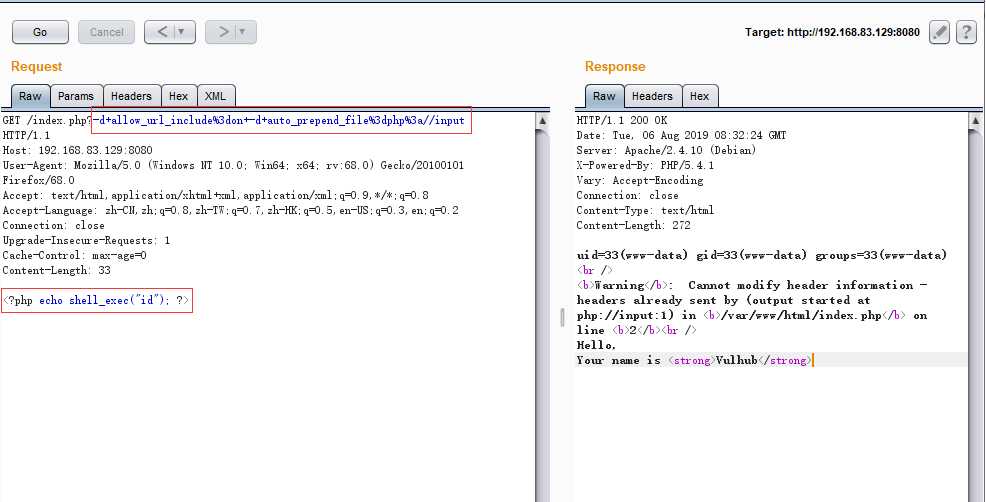The height and width of the screenshot is (502, 986).
Task: Click the Cache-Control: max-age=0 line
Action: [74, 256]
